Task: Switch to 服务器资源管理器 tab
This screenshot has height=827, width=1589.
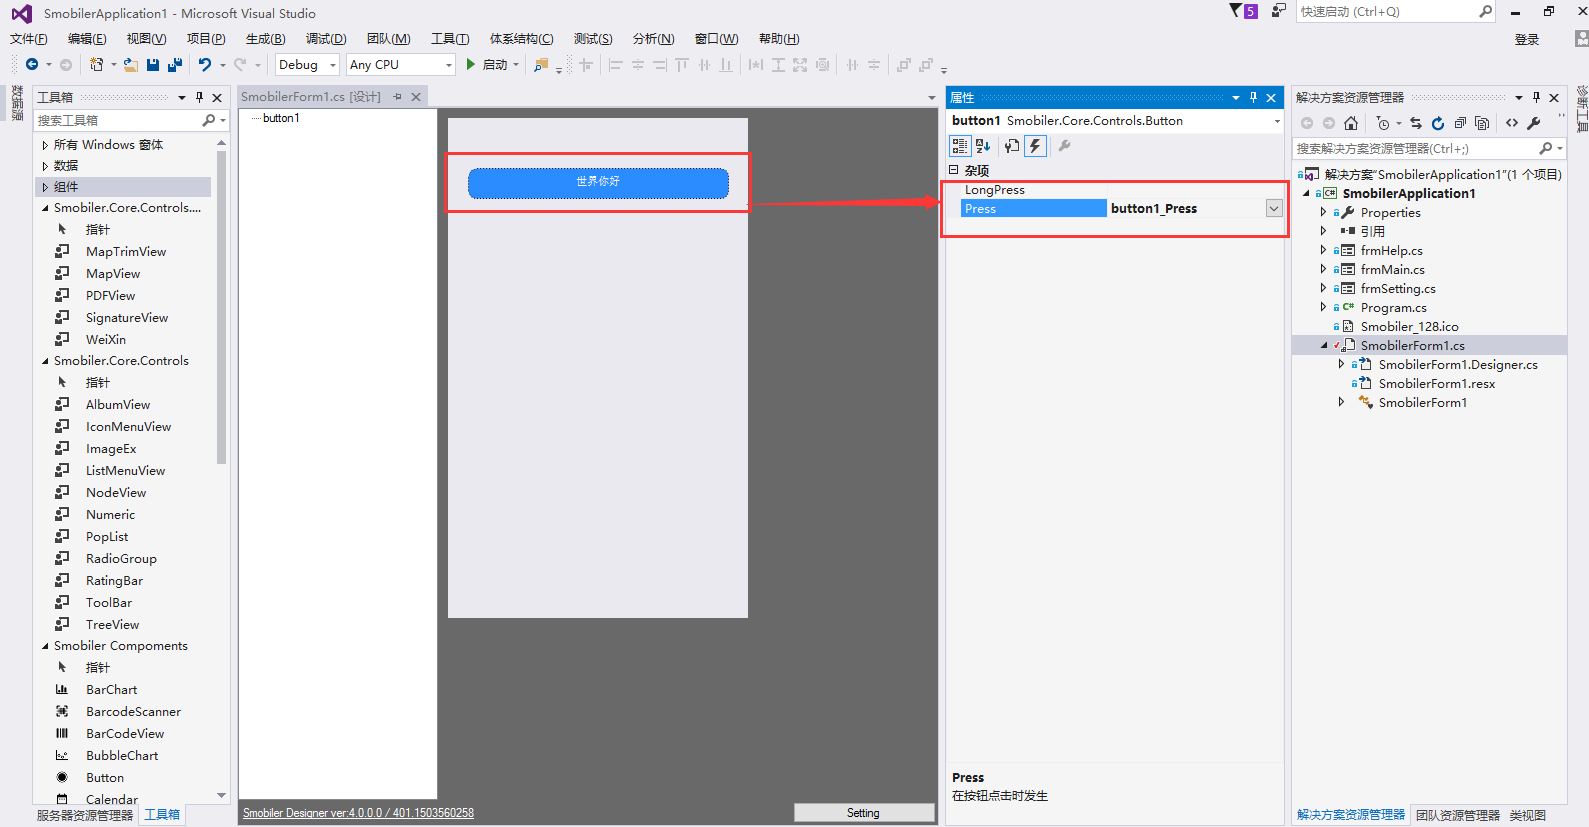Action: (85, 815)
